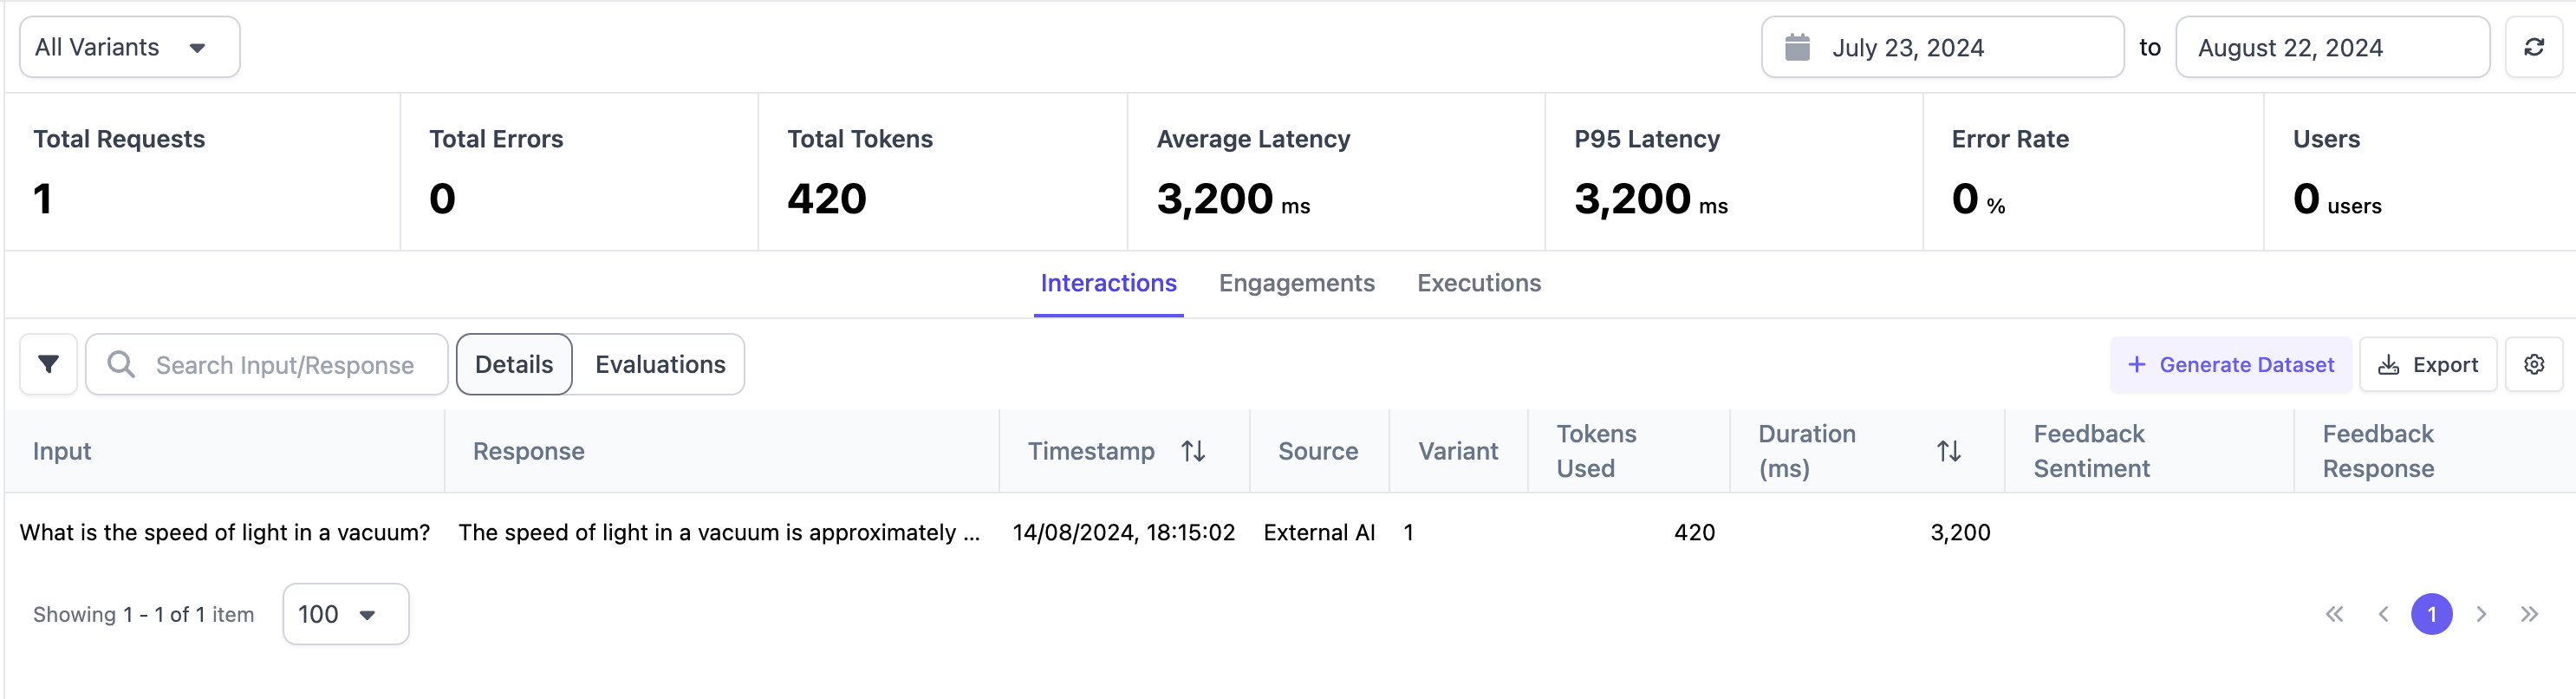Click response 'The speed of light in a vacuum is approximately'
The width and height of the screenshot is (2576, 699).
tap(719, 532)
